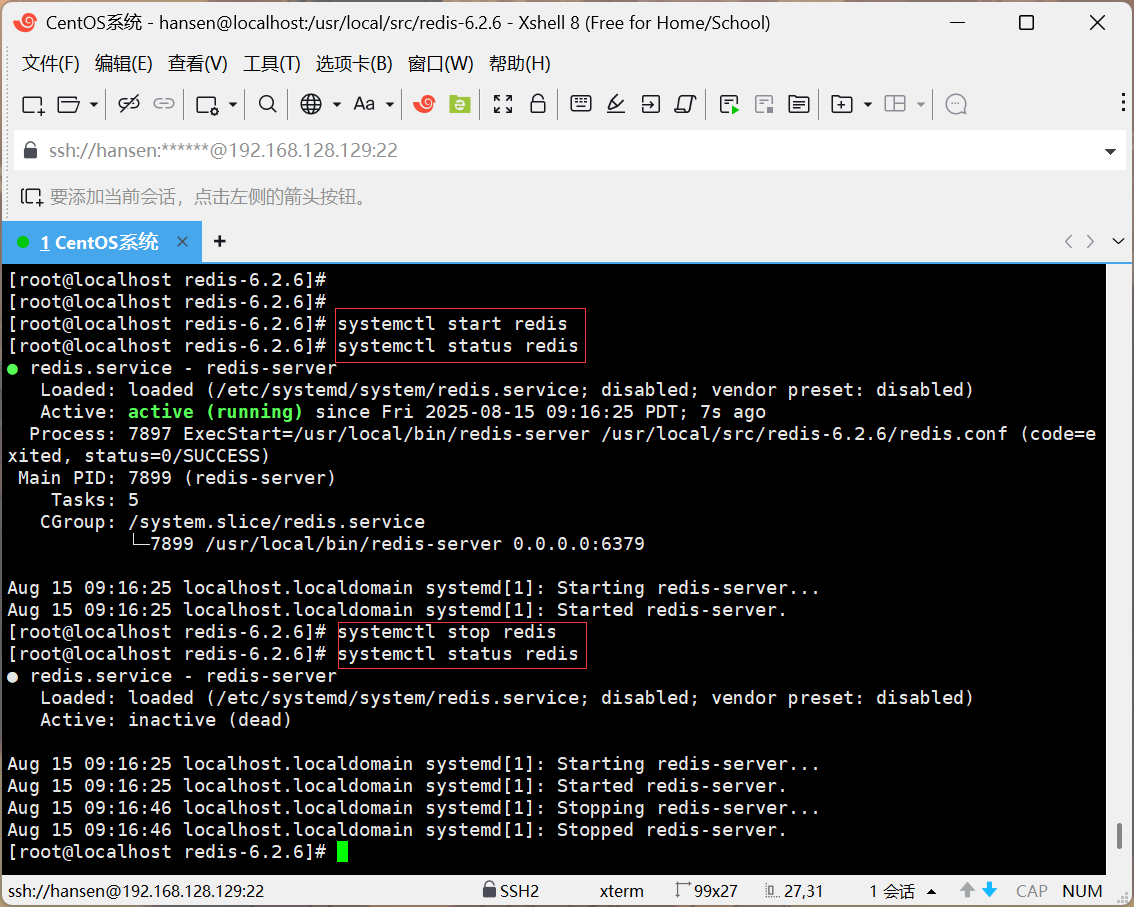
Task: Click the virtual keyboard toolbar icon
Action: click(580, 104)
